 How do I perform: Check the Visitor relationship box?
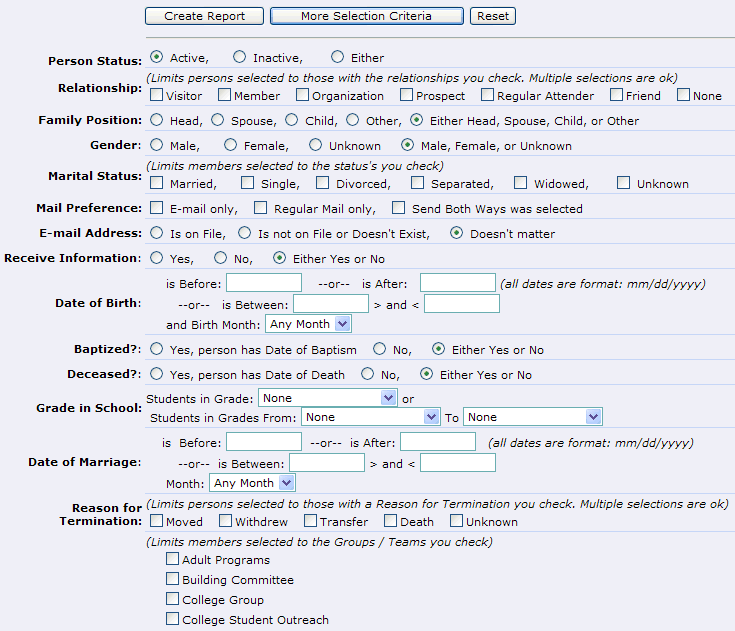point(157,96)
